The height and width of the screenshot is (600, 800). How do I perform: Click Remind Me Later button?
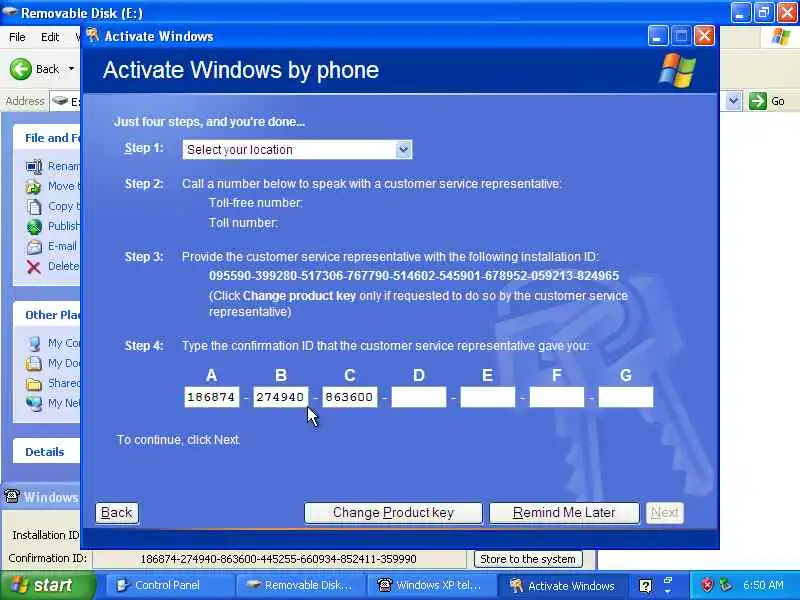coord(564,513)
